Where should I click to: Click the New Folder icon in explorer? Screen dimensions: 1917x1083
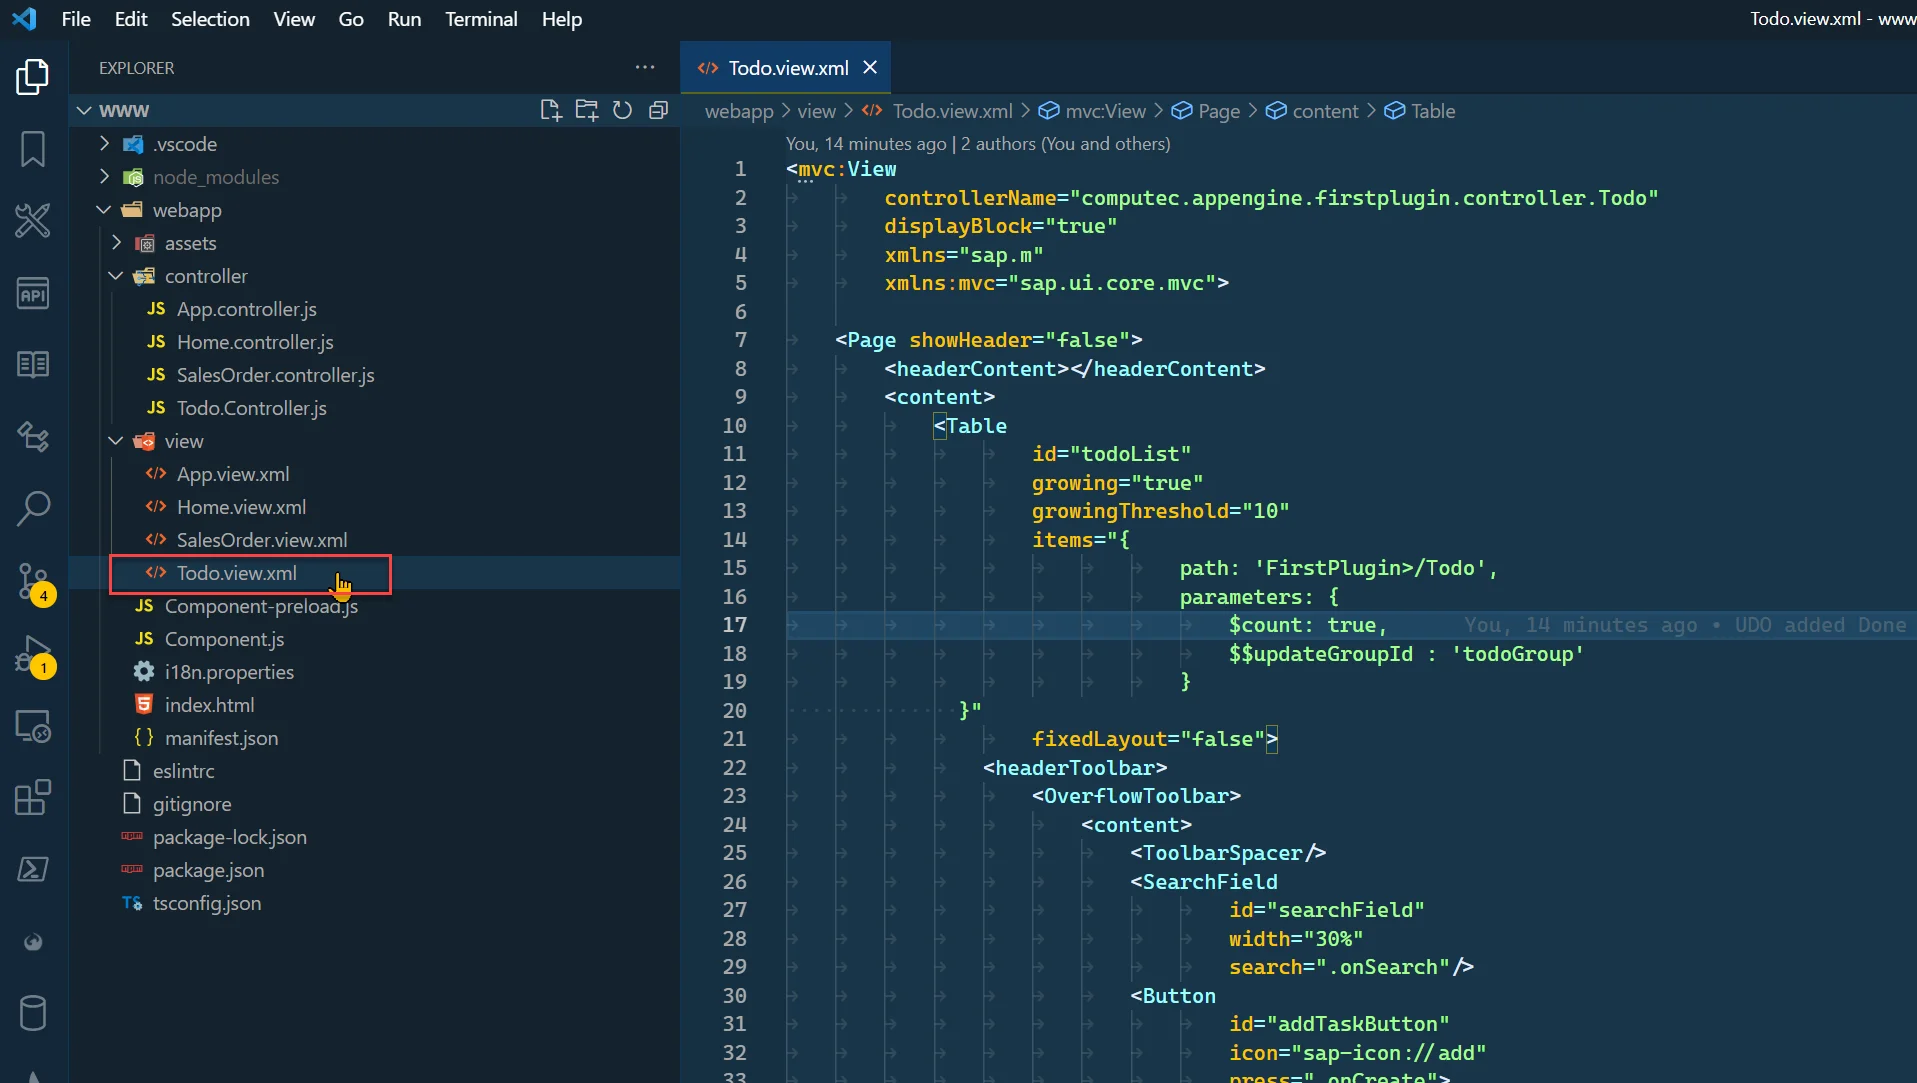point(586,110)
